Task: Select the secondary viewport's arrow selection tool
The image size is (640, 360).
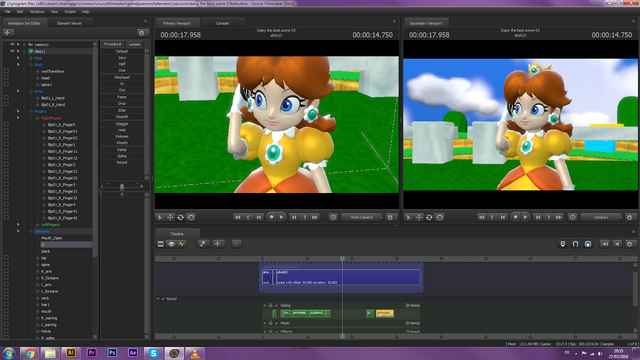Action: (x=409, y=218)
